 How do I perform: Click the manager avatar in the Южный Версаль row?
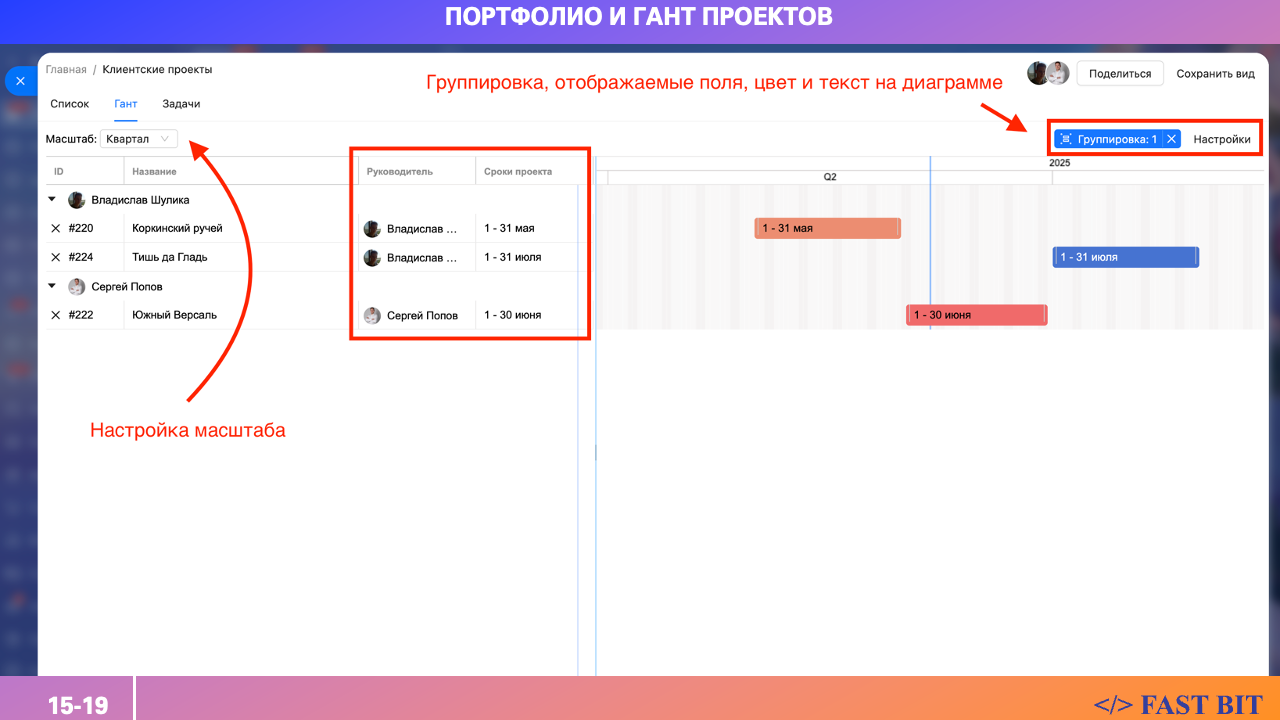(372, 316)
